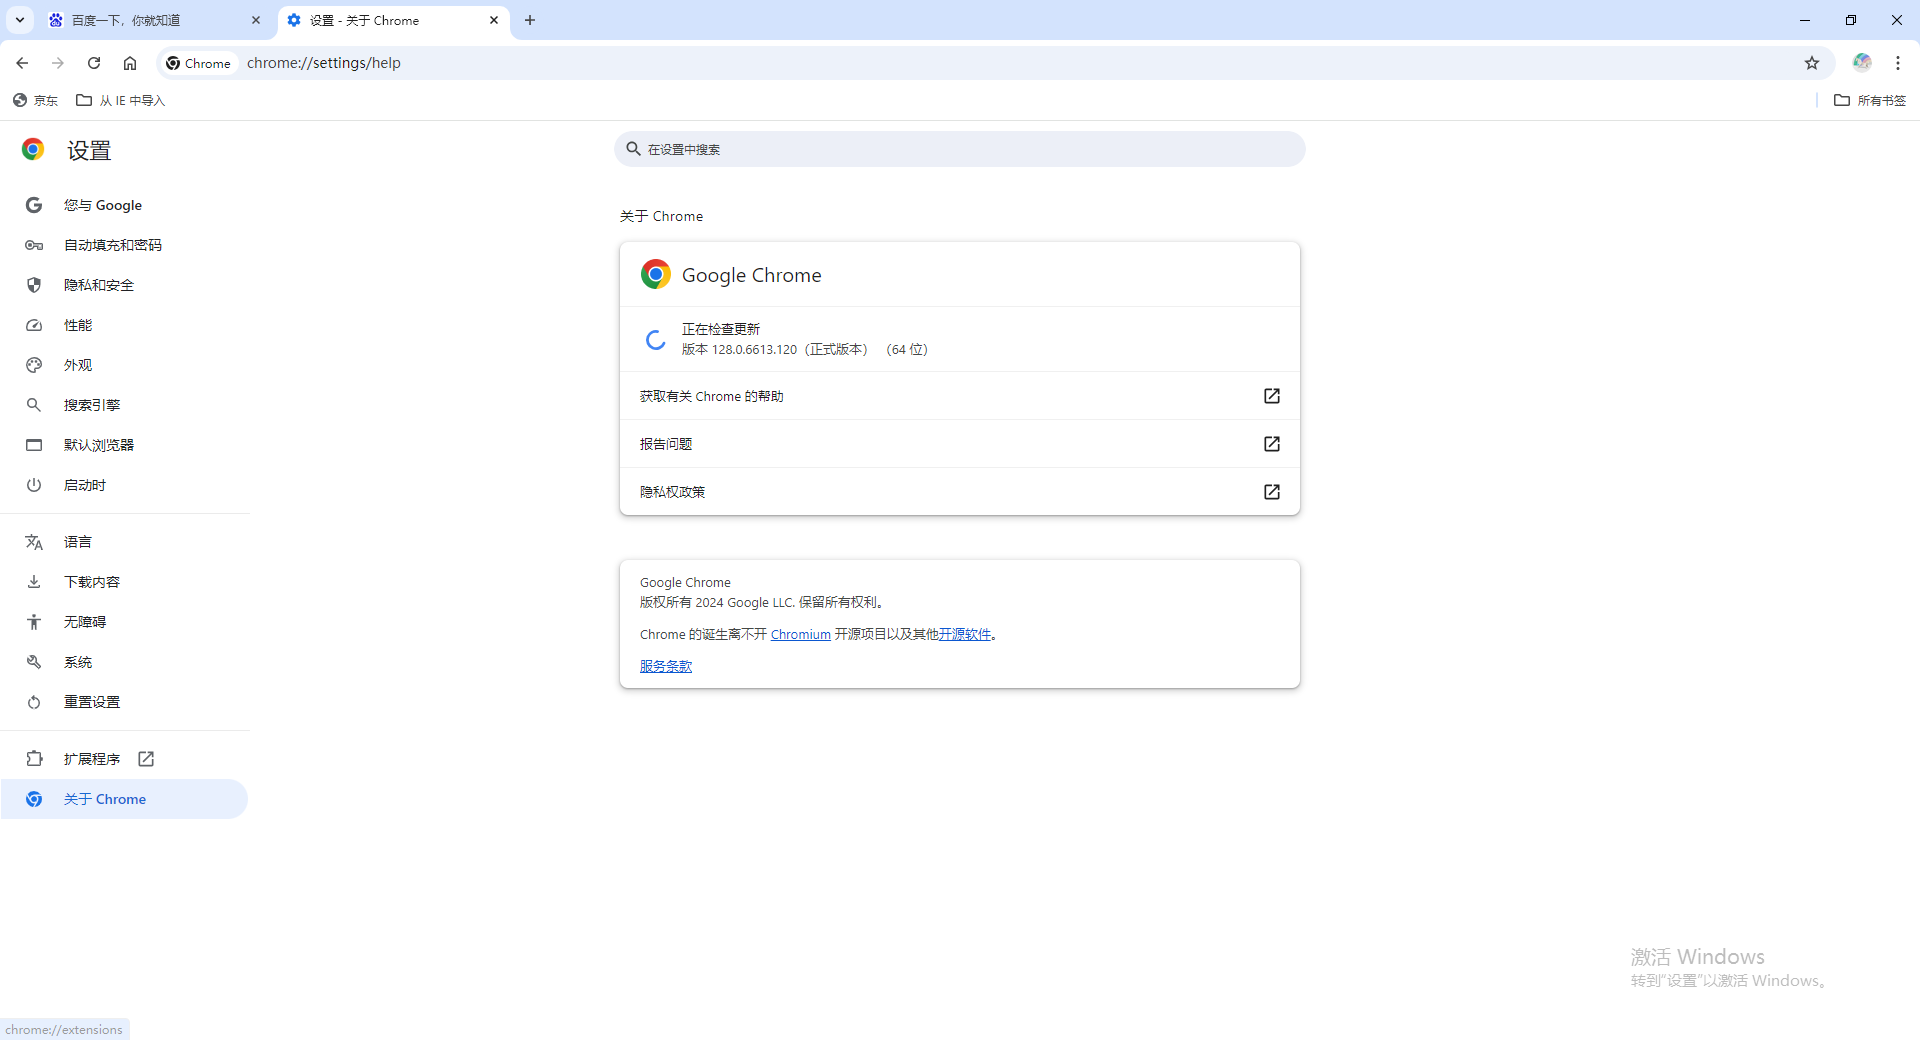Screen dimensions: 1920x1040
Task: Click the update-check spinner icon
Action: coord(656,340)
